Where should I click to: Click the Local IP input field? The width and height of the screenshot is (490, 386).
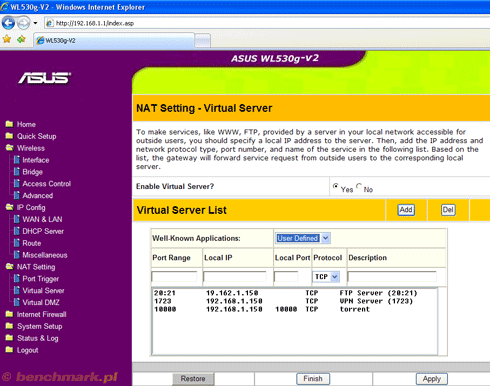235,277
